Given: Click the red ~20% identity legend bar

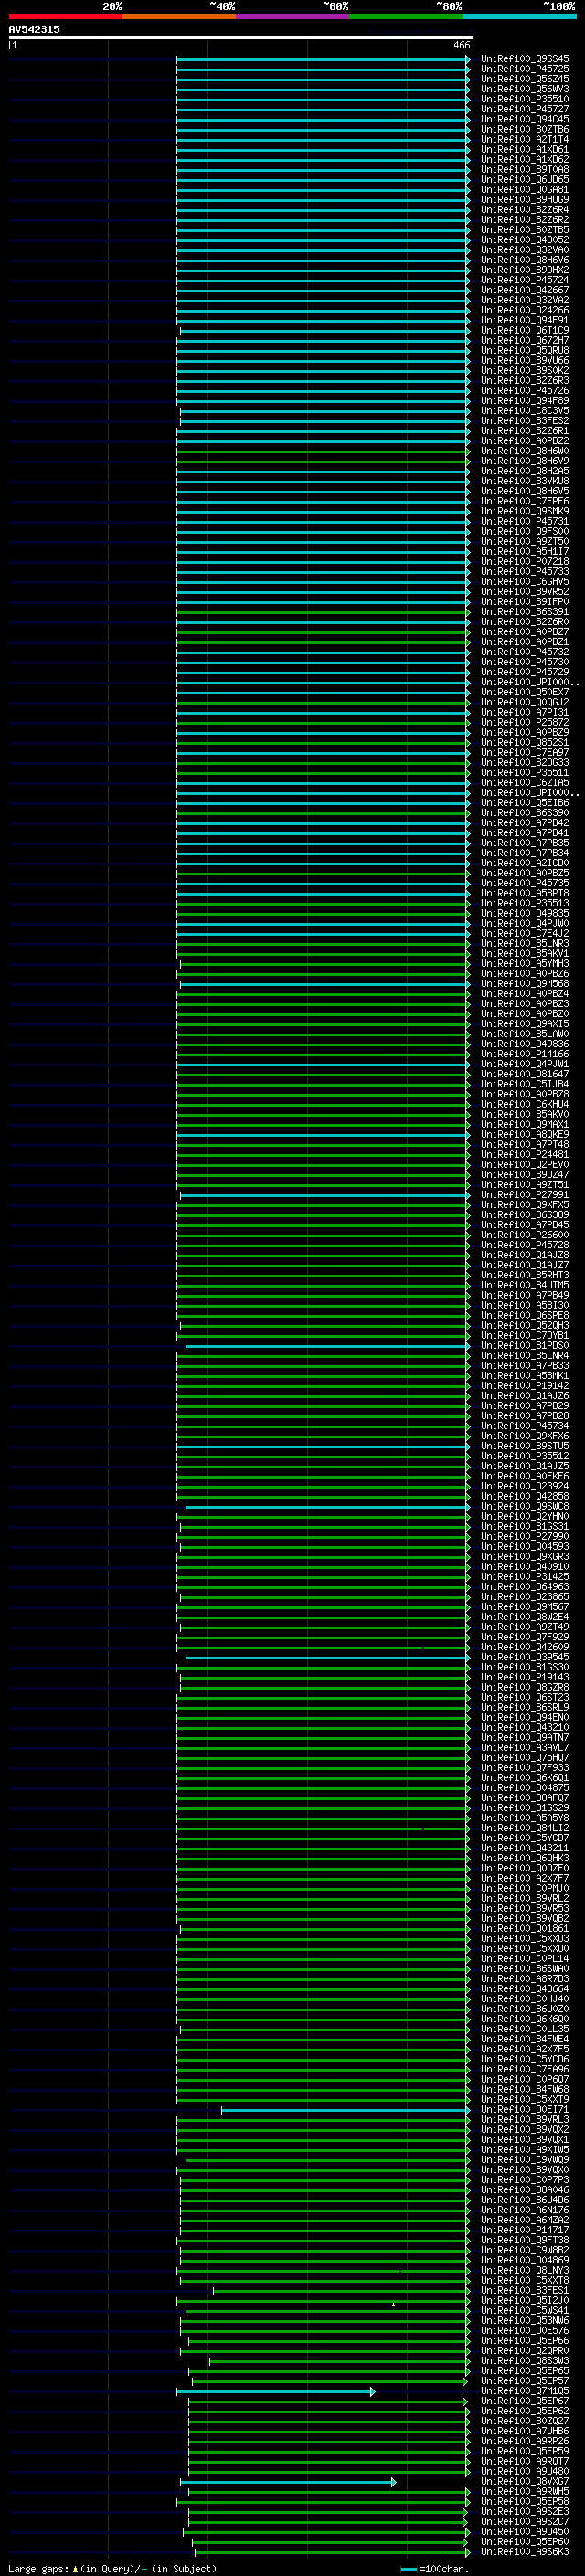Looking at the screenshot, I should coord(65,16).
